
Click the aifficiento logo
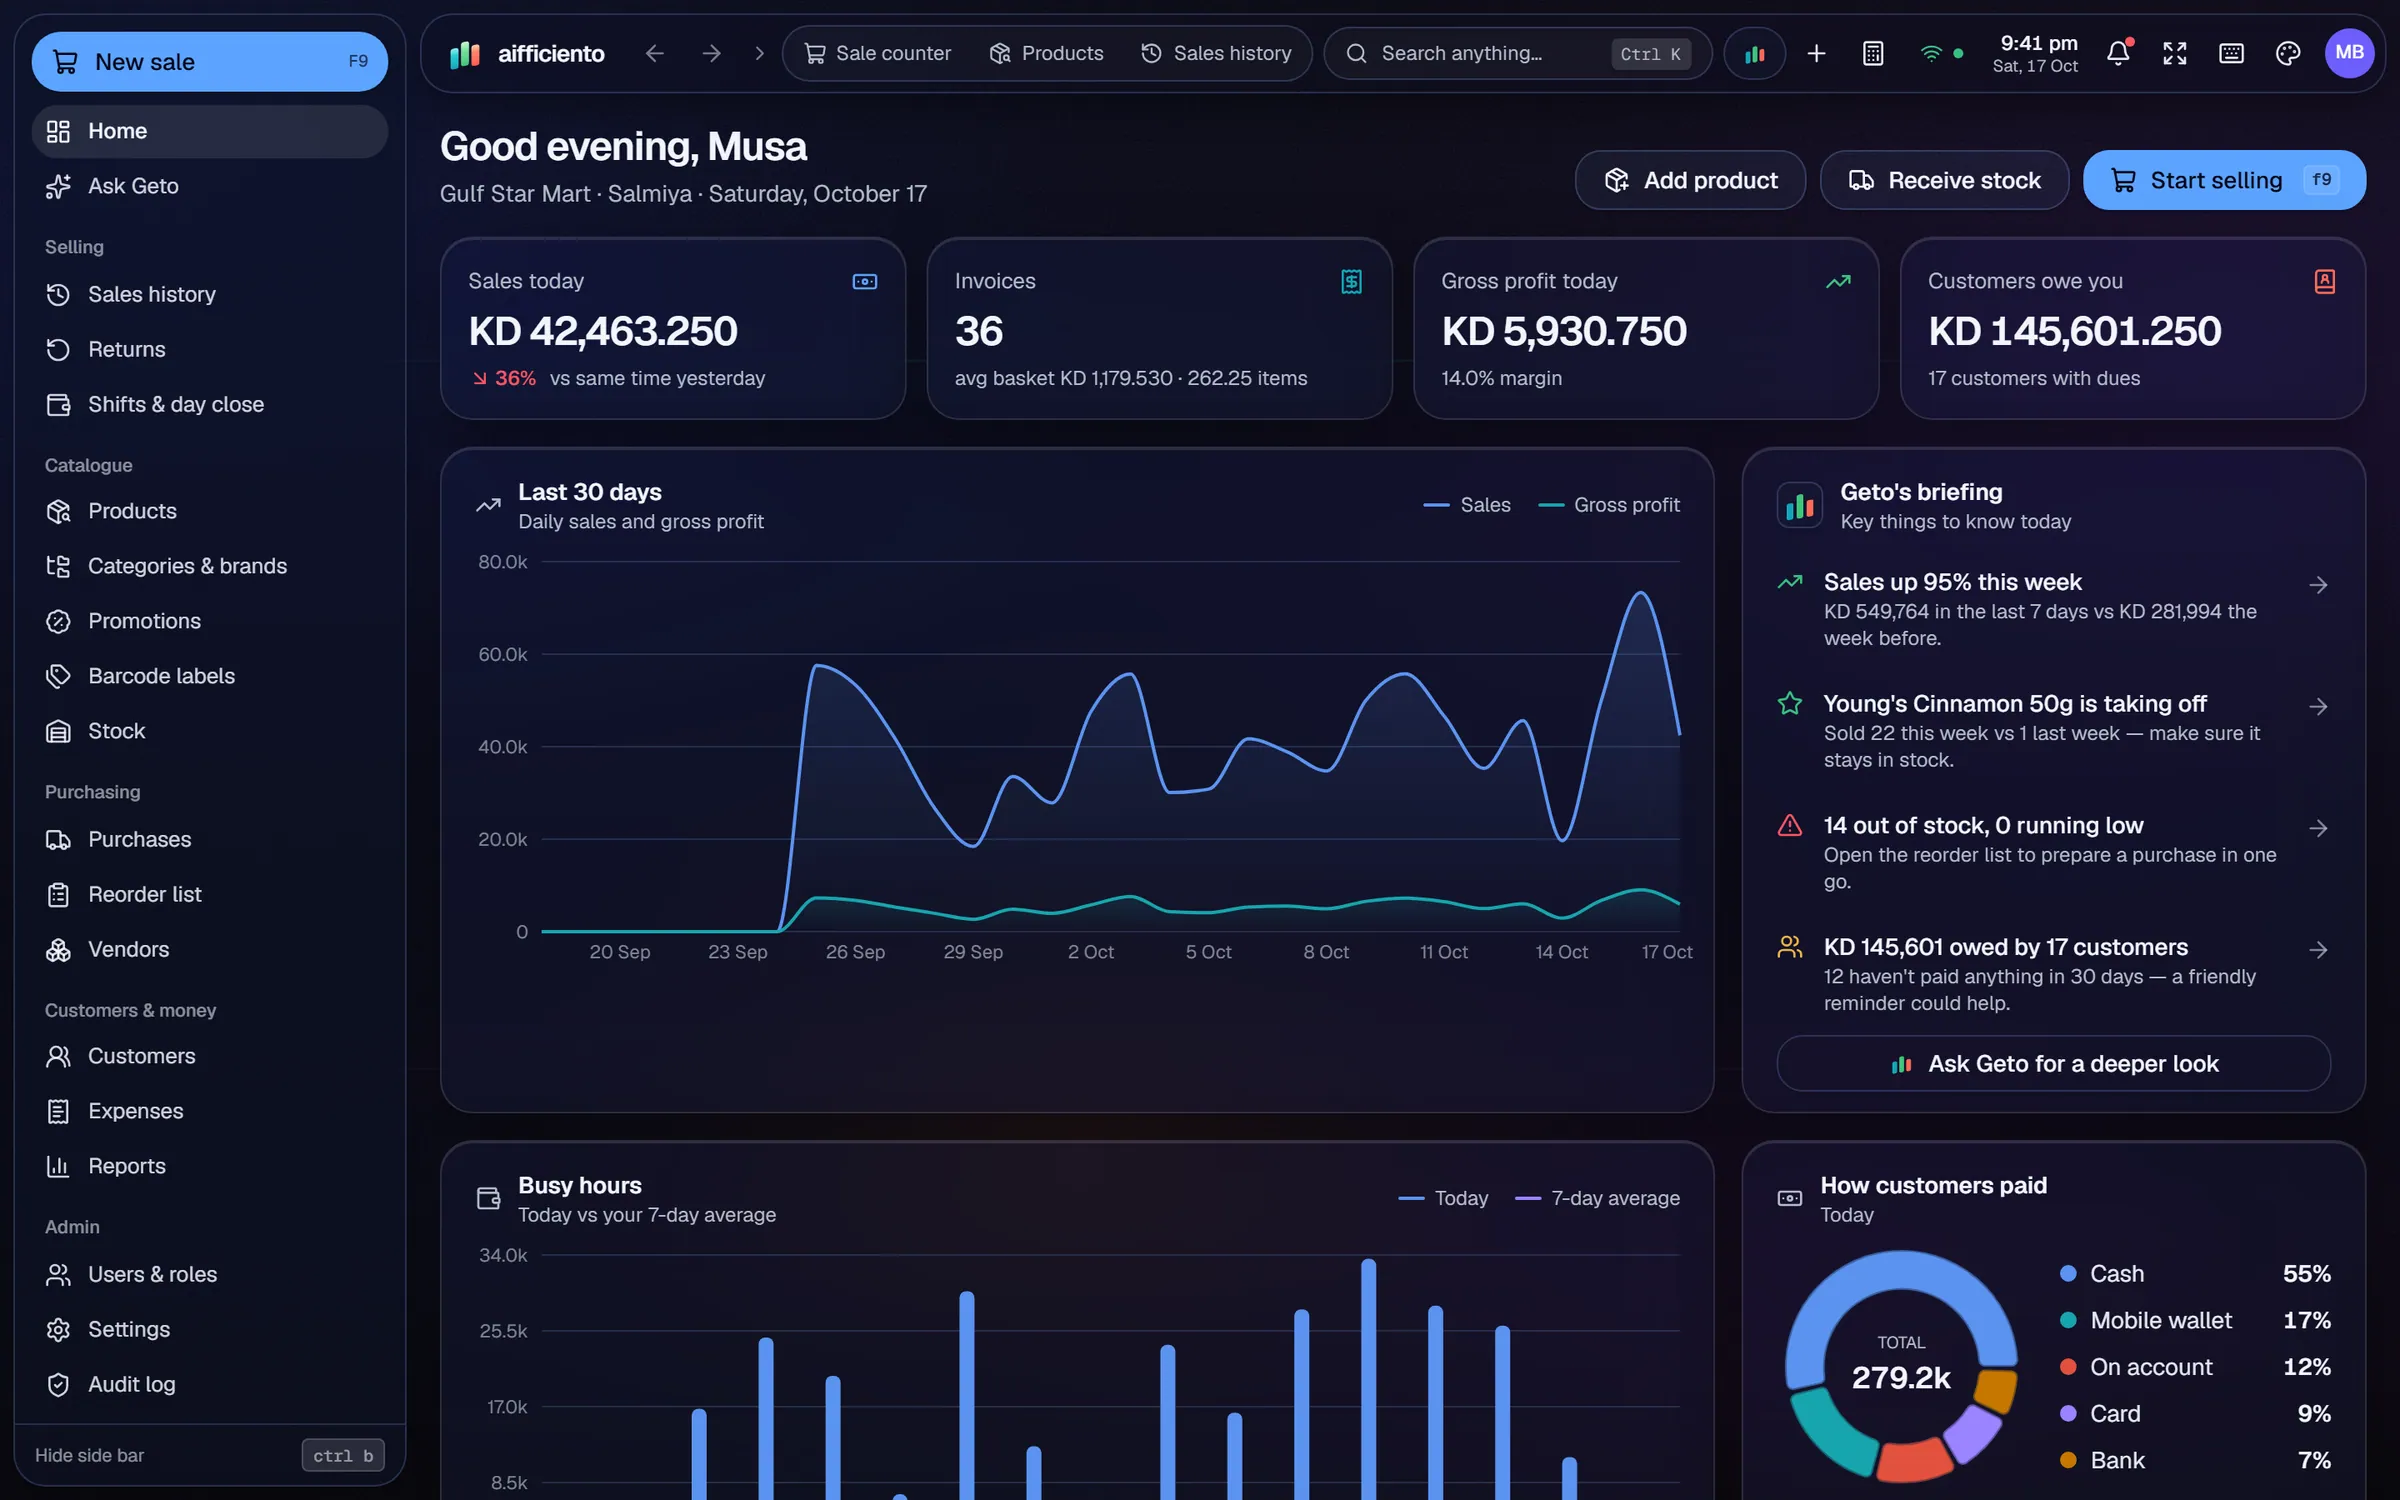(x=526, y=54)
